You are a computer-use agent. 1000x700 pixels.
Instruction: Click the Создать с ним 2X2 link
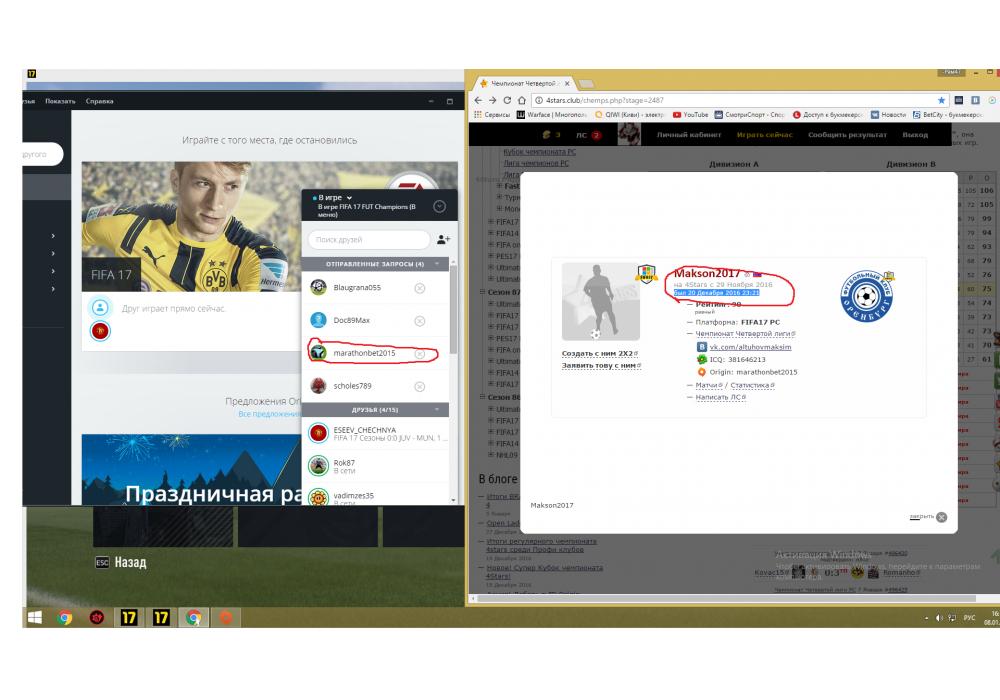599,353
